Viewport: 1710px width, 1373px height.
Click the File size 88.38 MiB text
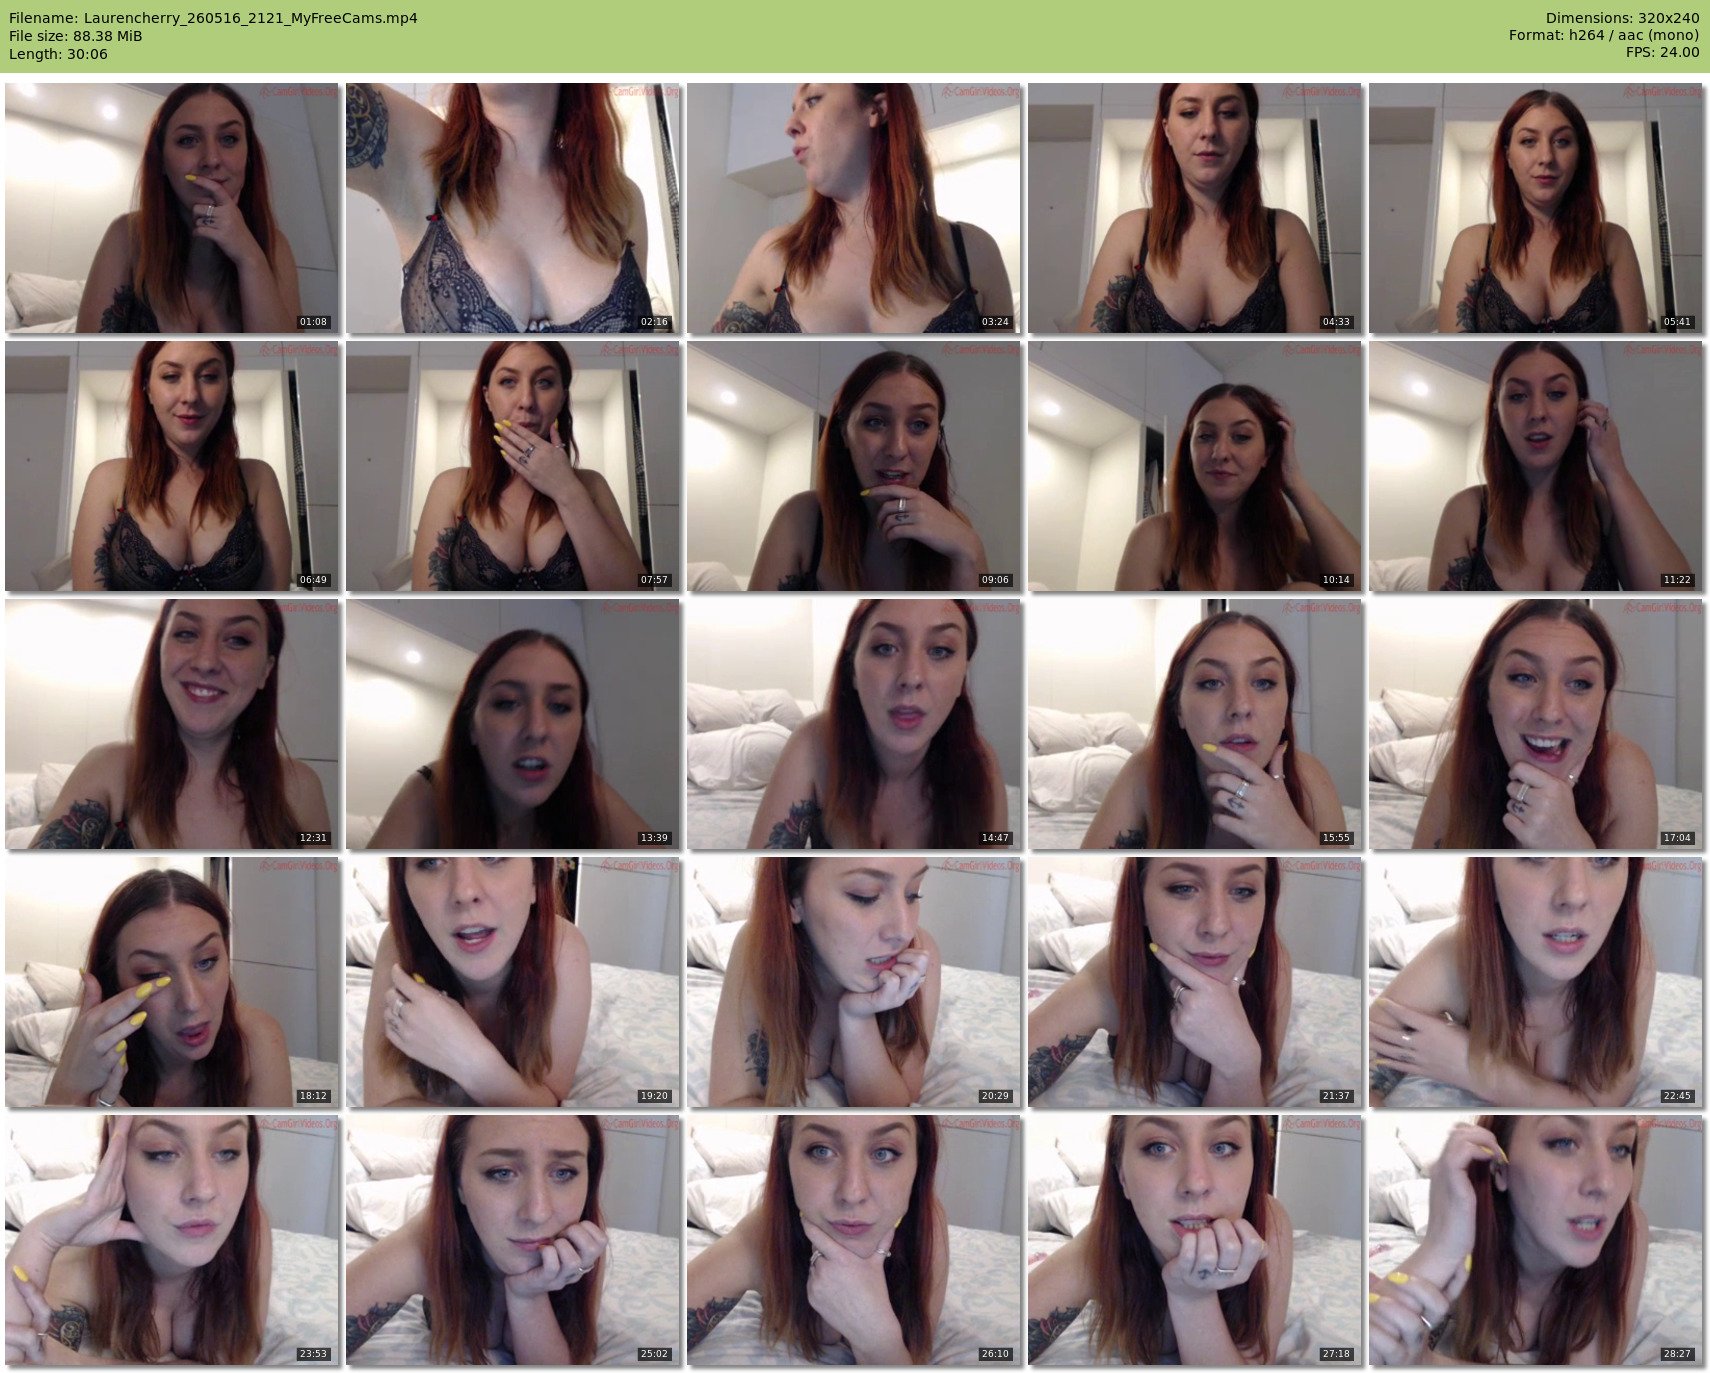(x=76, y=36)
